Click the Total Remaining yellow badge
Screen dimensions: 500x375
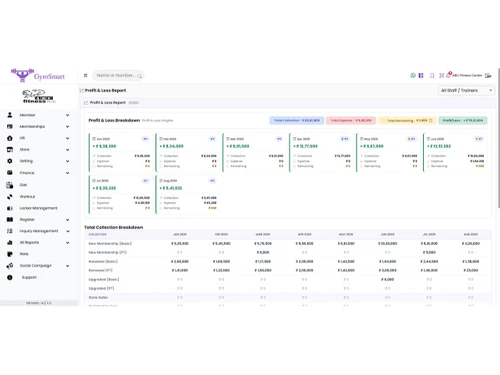pyautogui.click(x=407, y=120)
